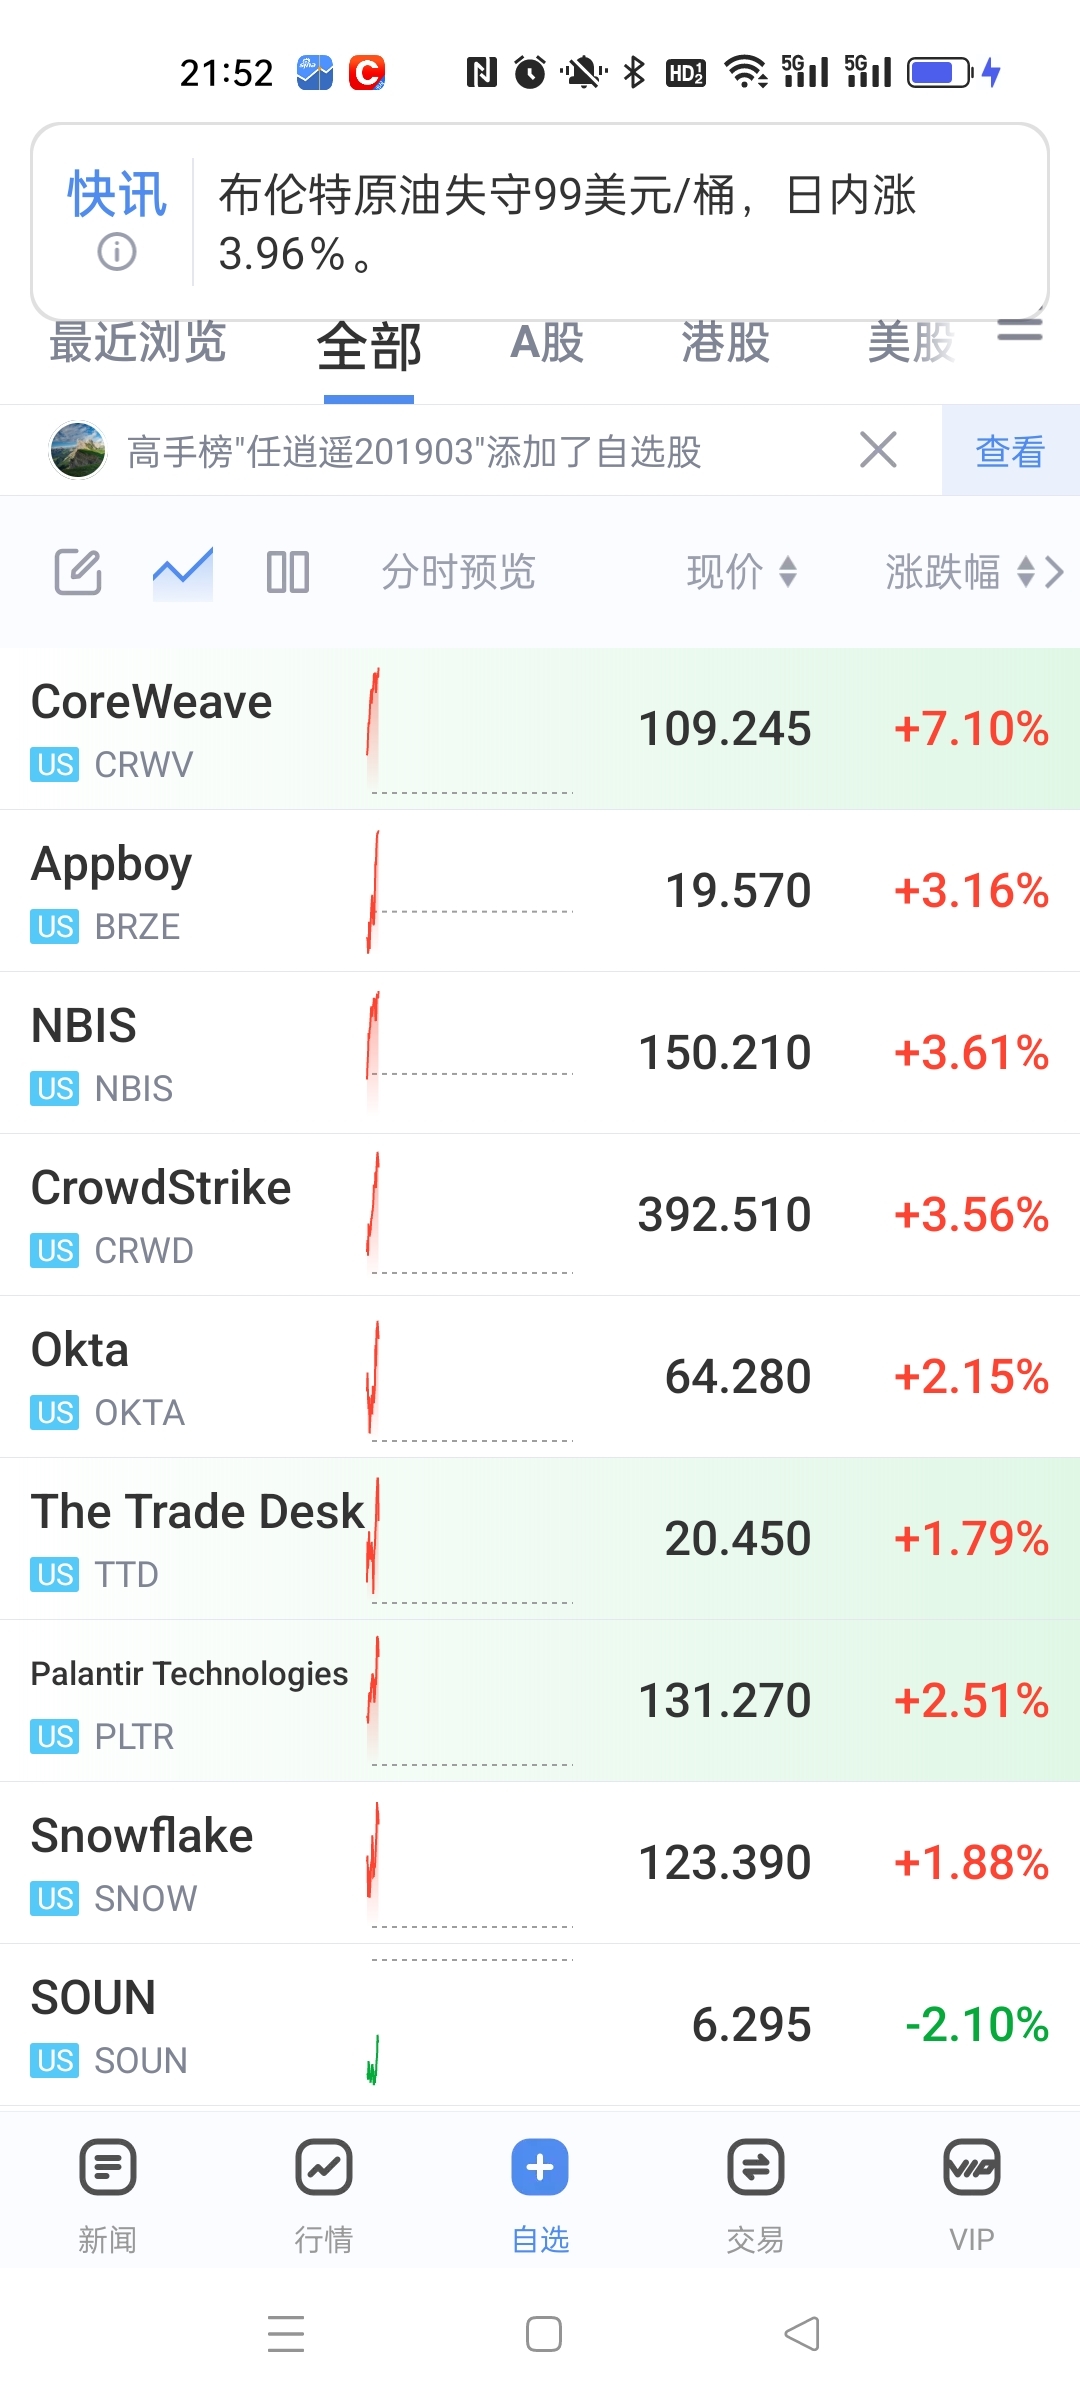The height and width of the screenshot is (2400, 1080).
Task: Open the 行情 market icon
Action: (324, 2167)
